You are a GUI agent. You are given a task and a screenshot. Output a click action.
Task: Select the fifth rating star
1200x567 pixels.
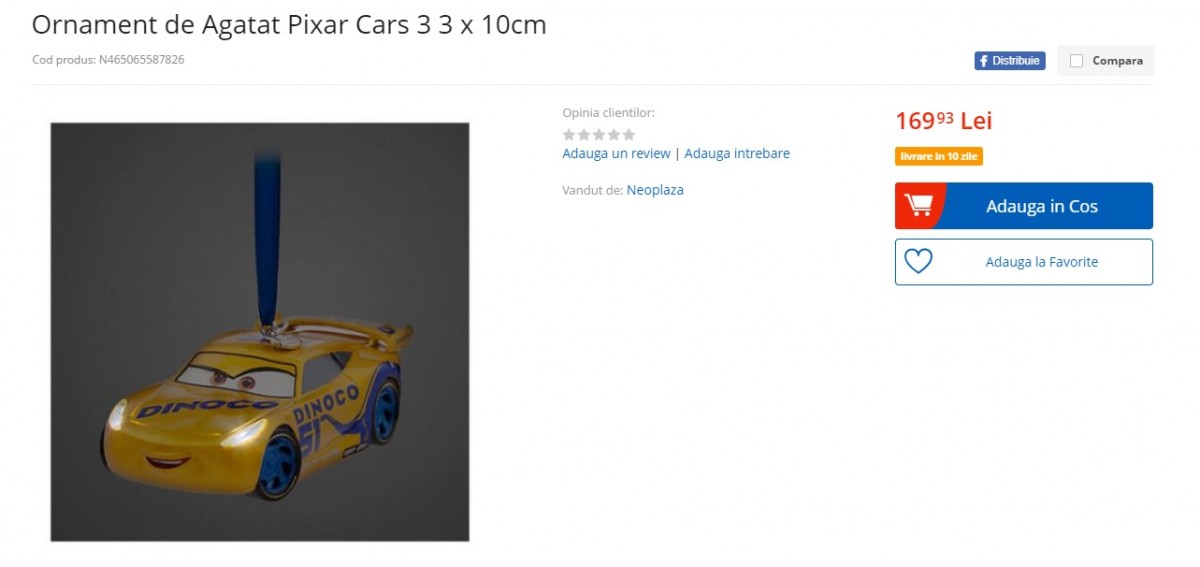629,134
